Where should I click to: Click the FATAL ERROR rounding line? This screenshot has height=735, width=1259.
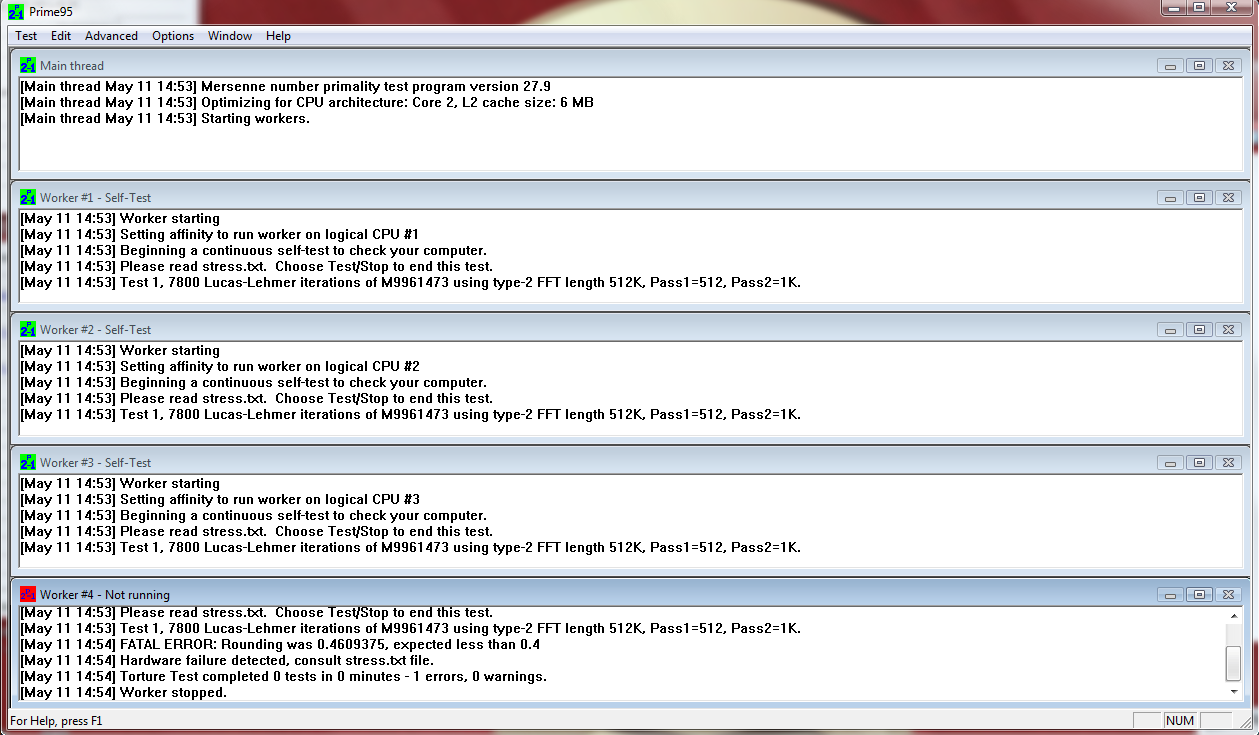(280, 645)
